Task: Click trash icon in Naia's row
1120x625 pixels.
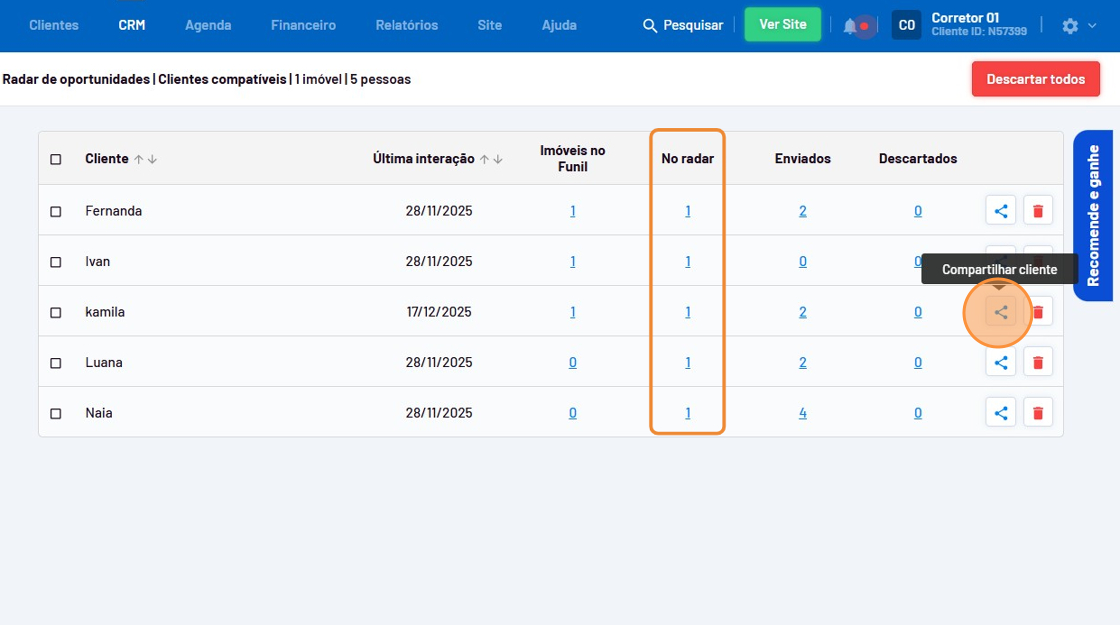Action: (1038, 412)
